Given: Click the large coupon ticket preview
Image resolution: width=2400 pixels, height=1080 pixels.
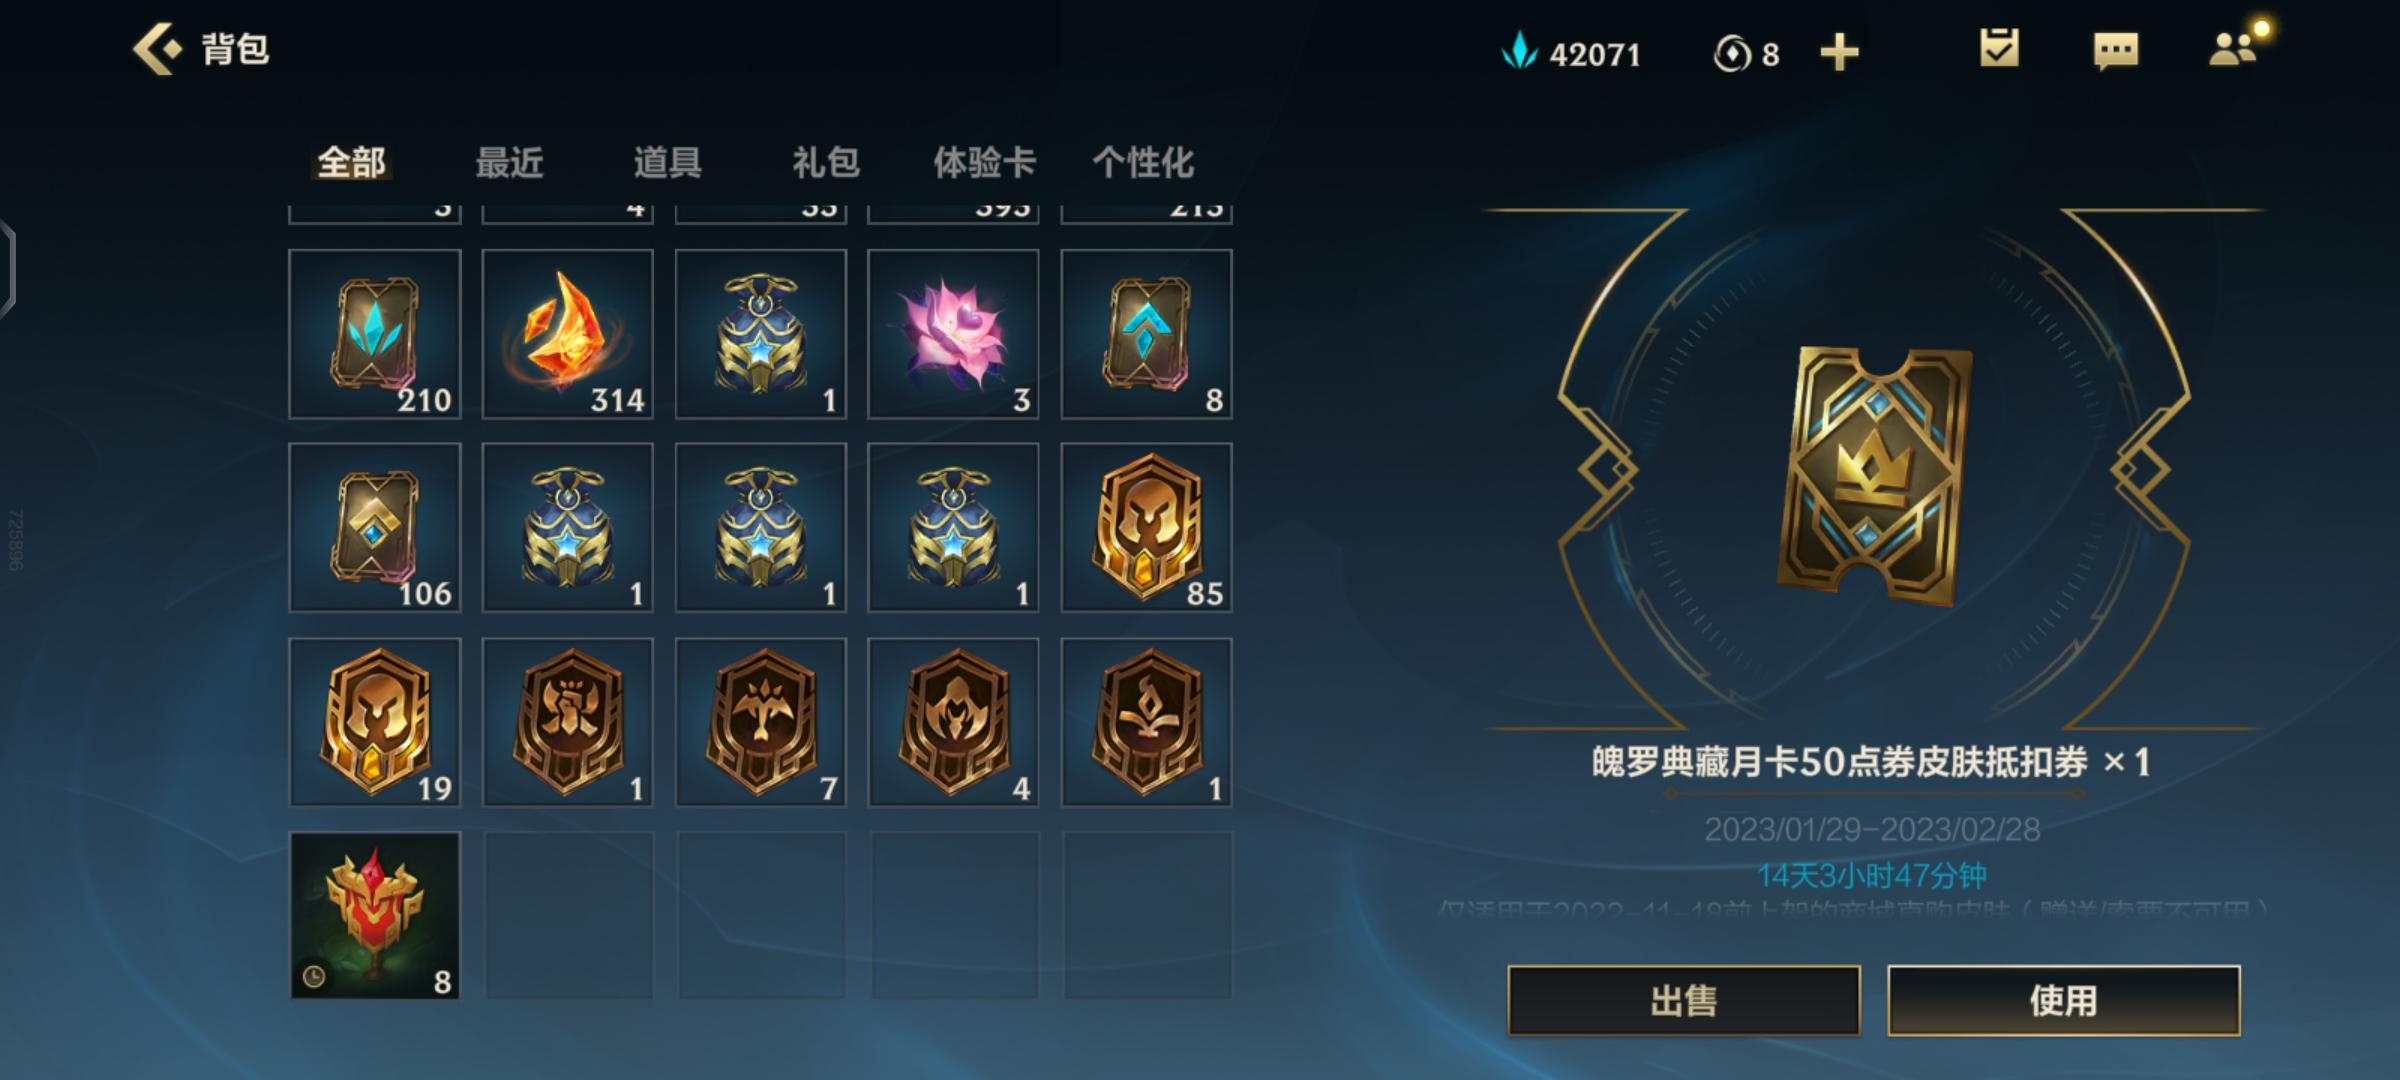Looking at the screenshot, I should (1874, 476).
